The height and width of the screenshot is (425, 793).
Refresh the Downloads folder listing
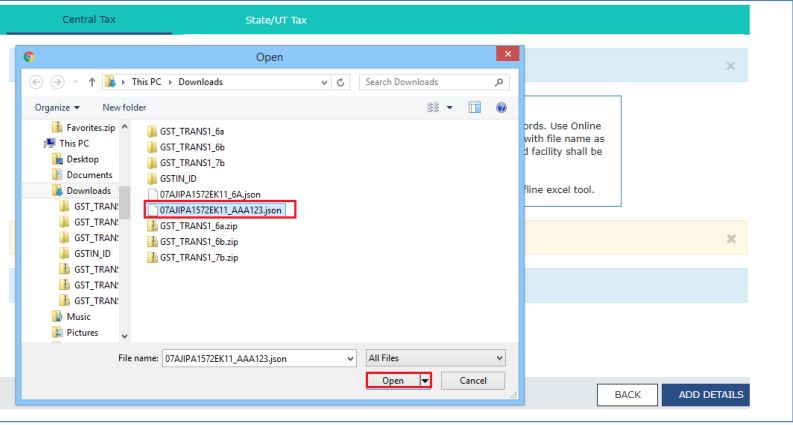(x=340, y=82)
